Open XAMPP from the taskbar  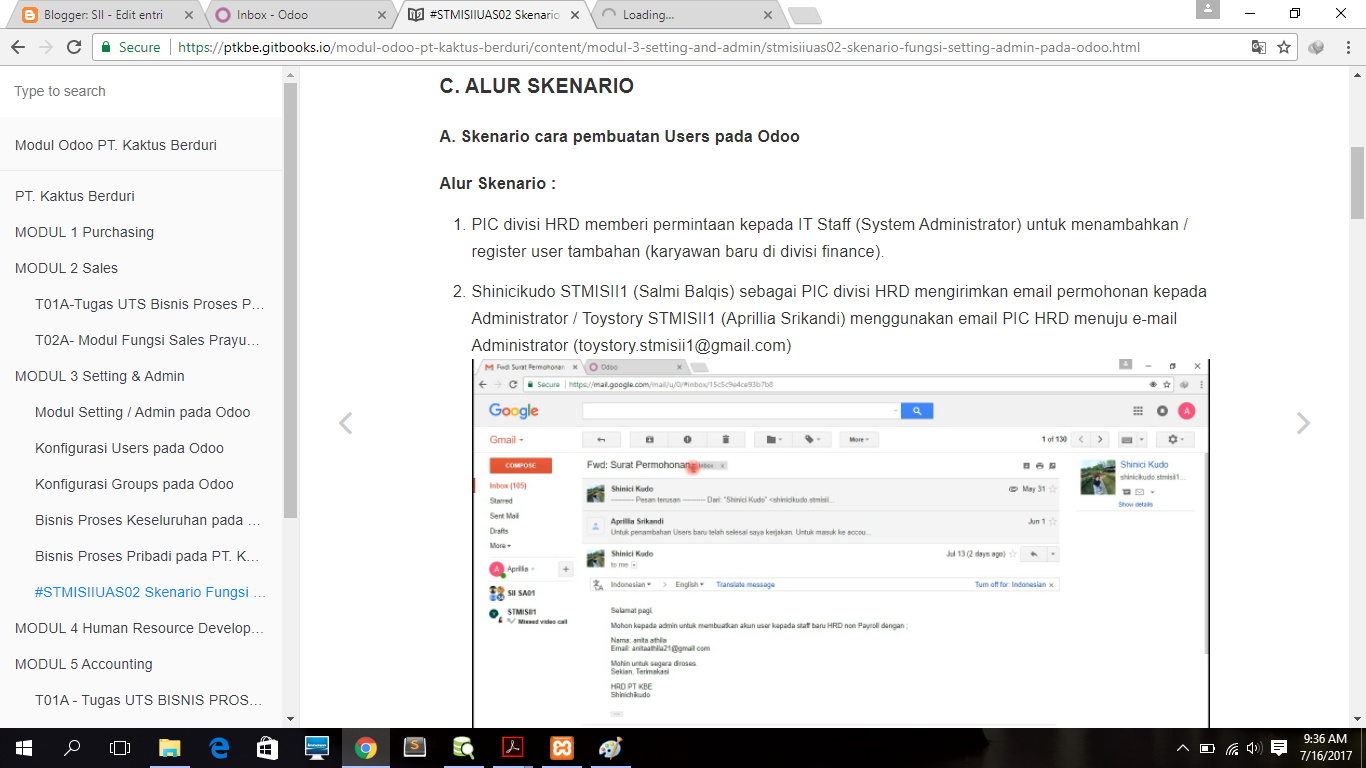561,747
